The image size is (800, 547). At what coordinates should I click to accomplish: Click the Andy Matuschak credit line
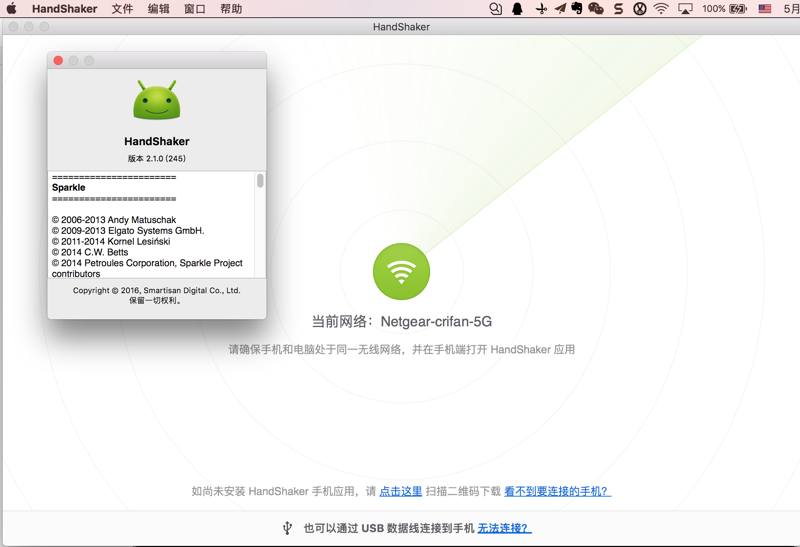pyautogui.click(x=114, y=219)
